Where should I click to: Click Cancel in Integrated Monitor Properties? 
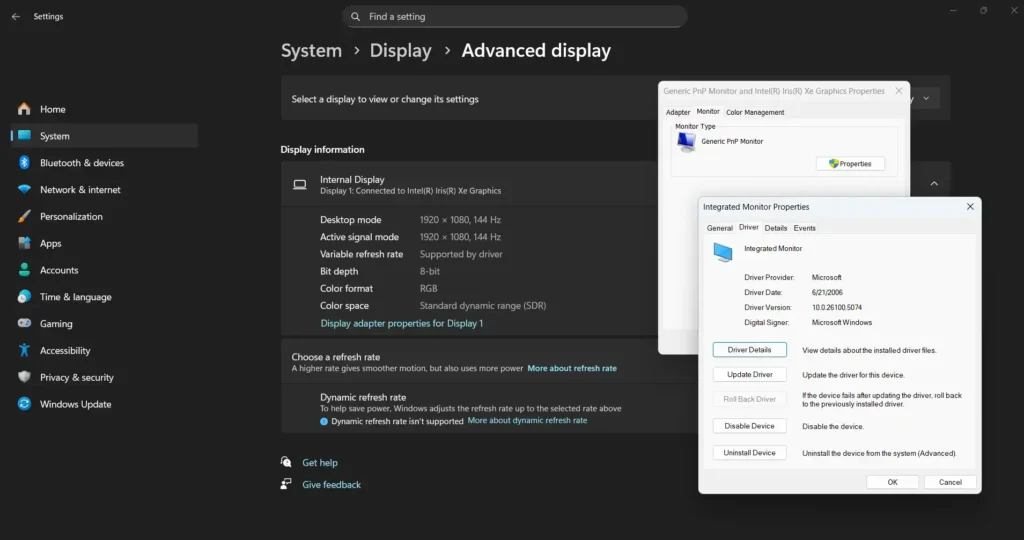click(950, 482)
